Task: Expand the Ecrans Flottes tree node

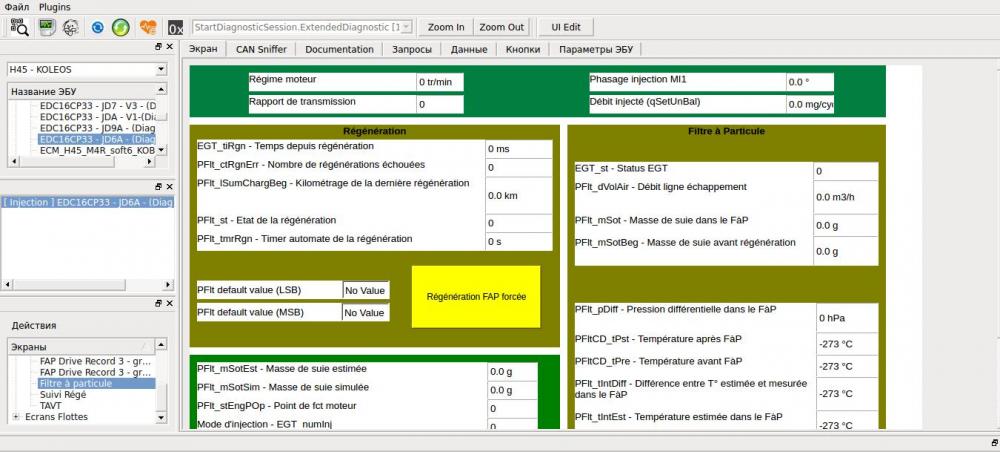Action: click(x=16, y=417)
